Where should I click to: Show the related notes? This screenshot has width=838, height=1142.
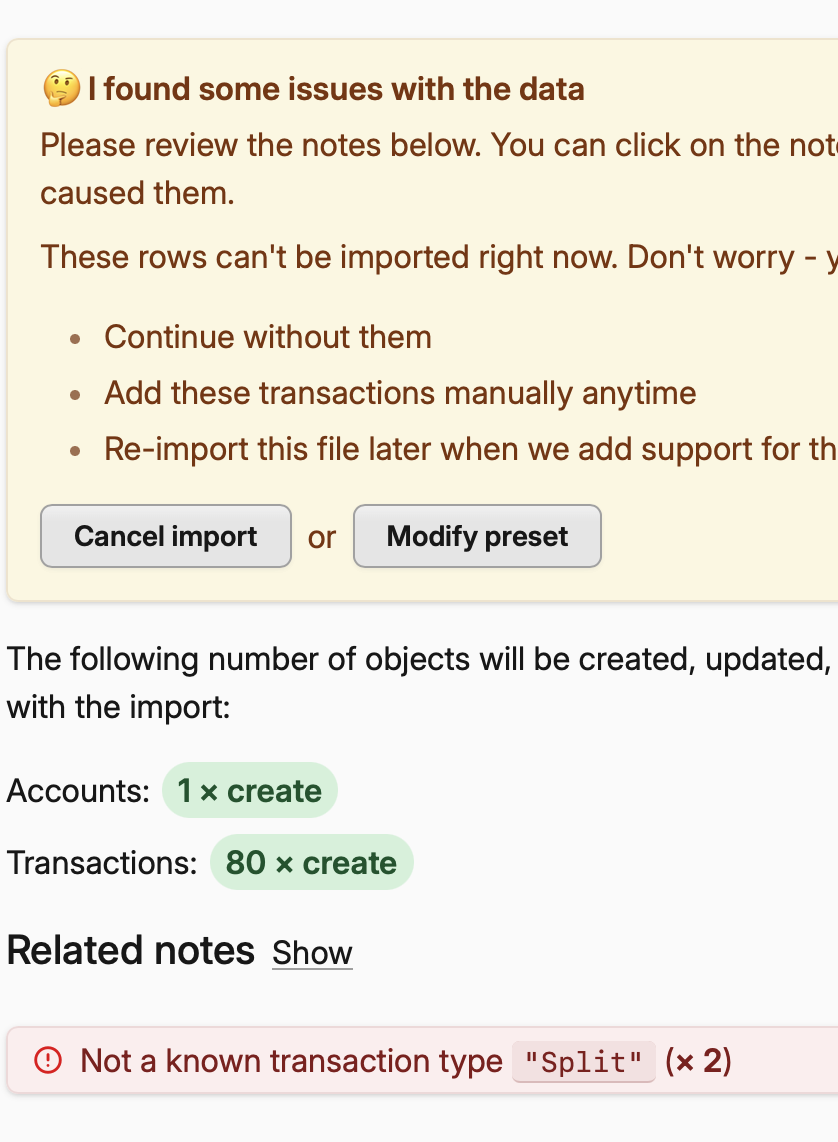click(312, 953)
